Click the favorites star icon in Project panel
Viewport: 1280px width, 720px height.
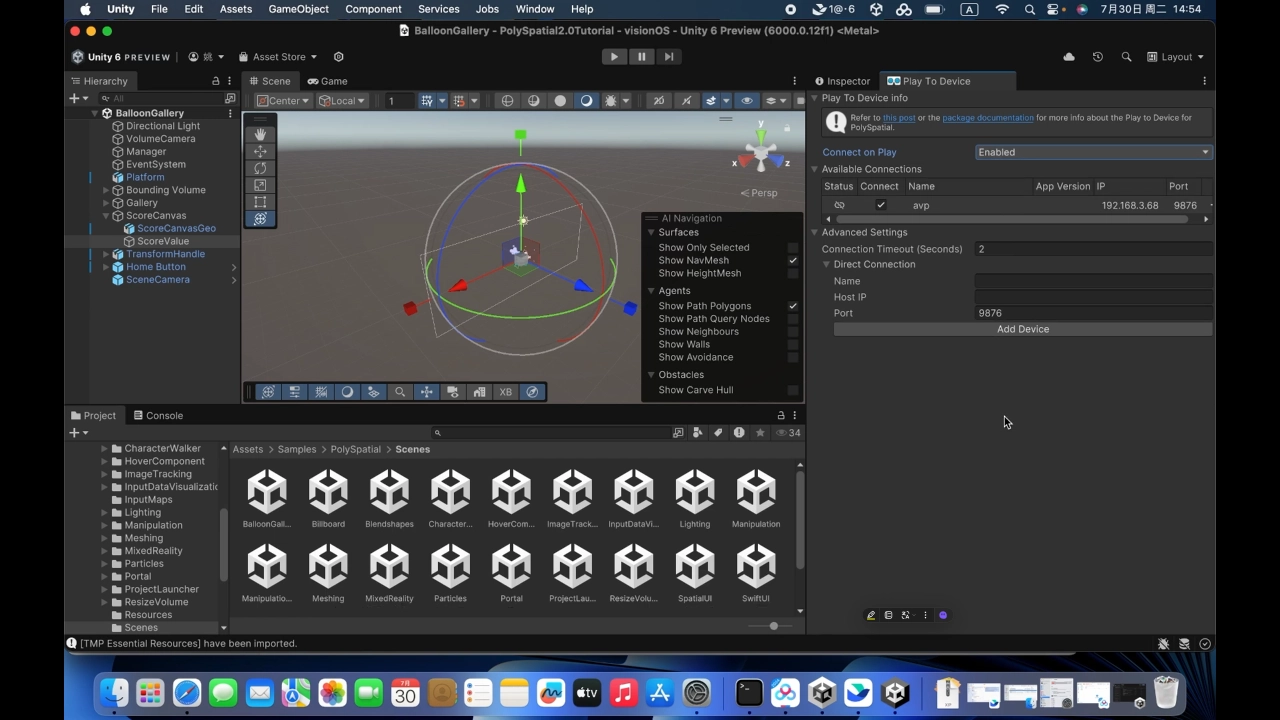760,433
